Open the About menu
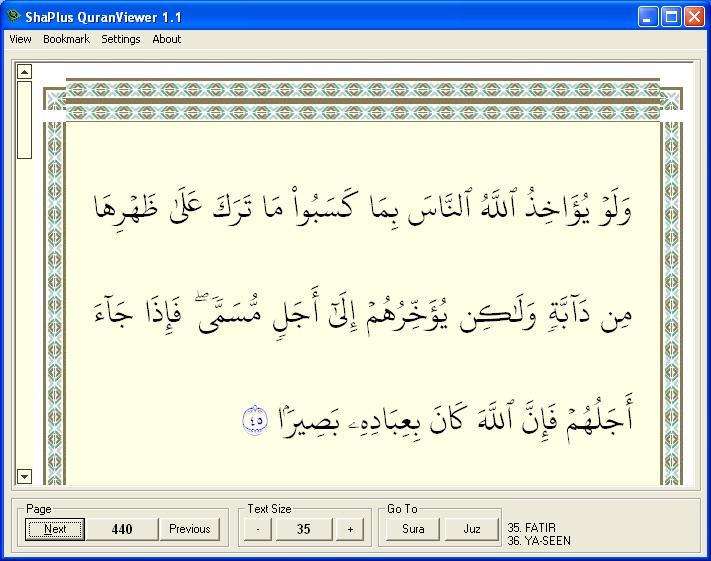 pyautogui.click(x=166, y=39)
